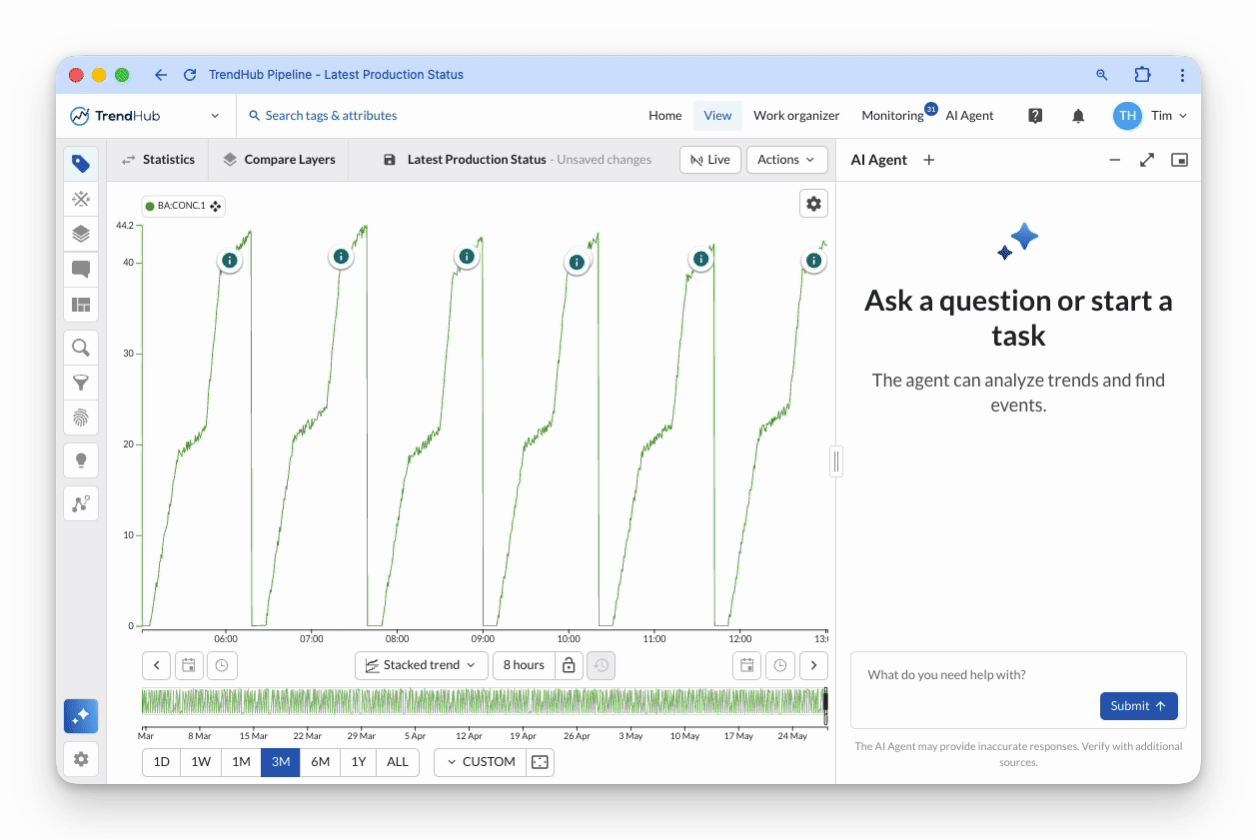Submit the AI Agent question
The width and height of the screenshot is (1256, 840).
click(x=1139, y=706)
